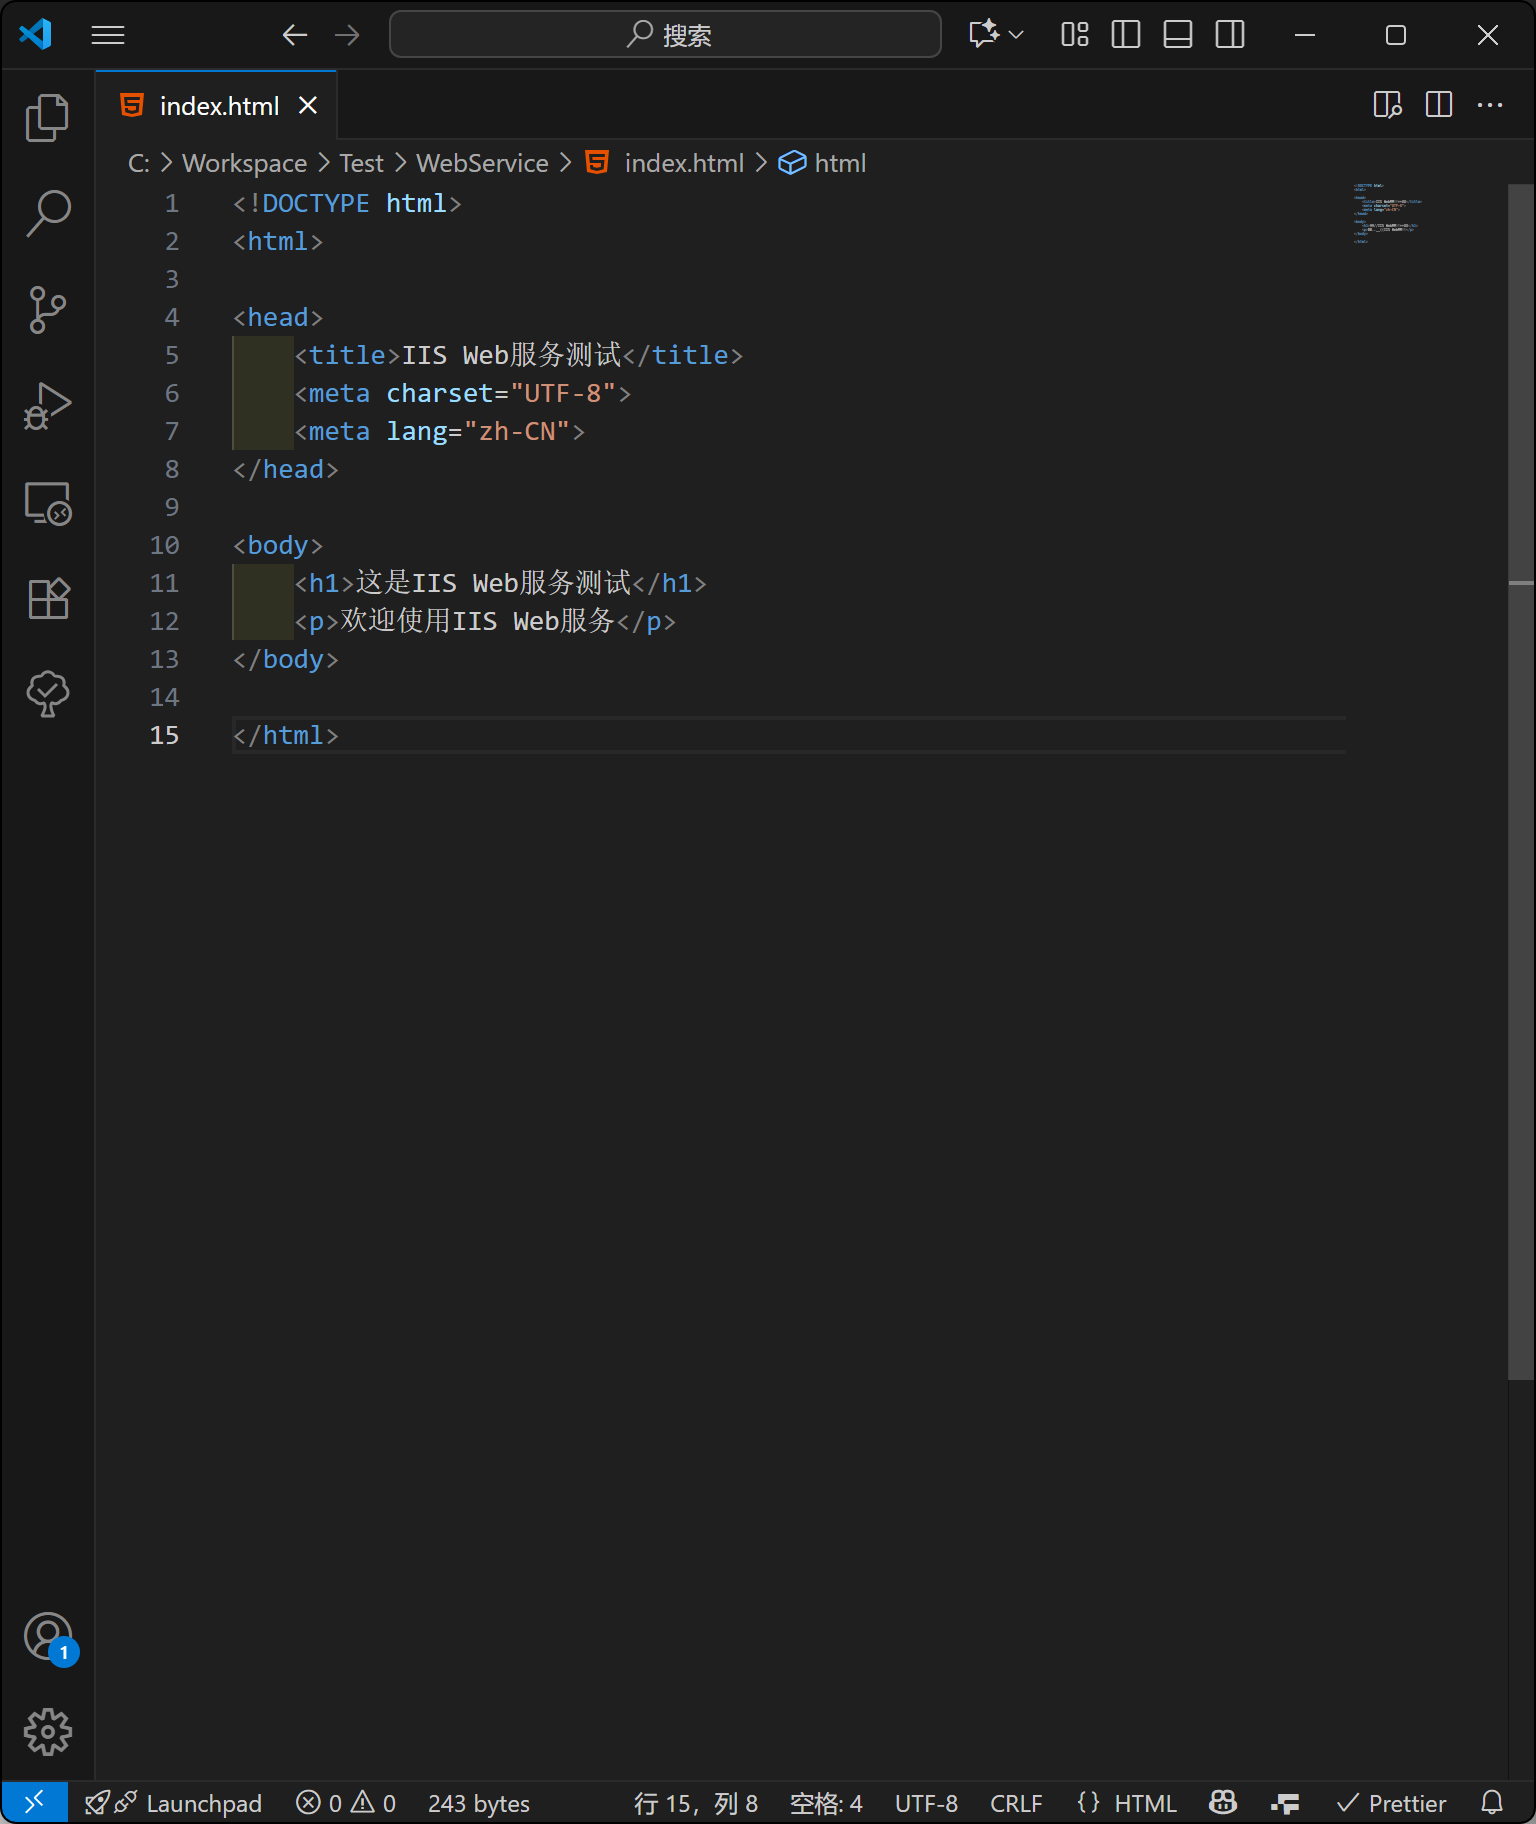This screenshot has width=1536, height=1824.
Task: Navigate forward with the right arrow
Action: [x=347, y=35]
